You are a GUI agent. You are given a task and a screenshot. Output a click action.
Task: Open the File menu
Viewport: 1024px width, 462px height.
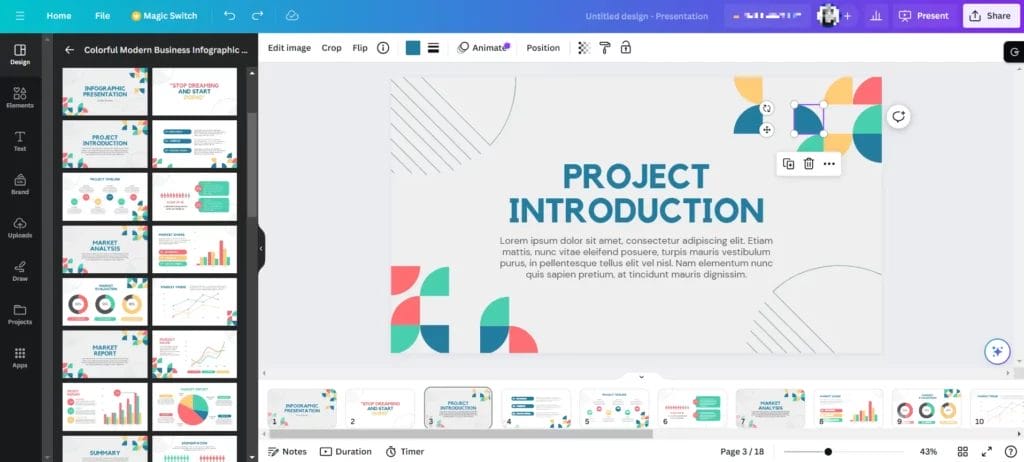(x=103, y=16)
